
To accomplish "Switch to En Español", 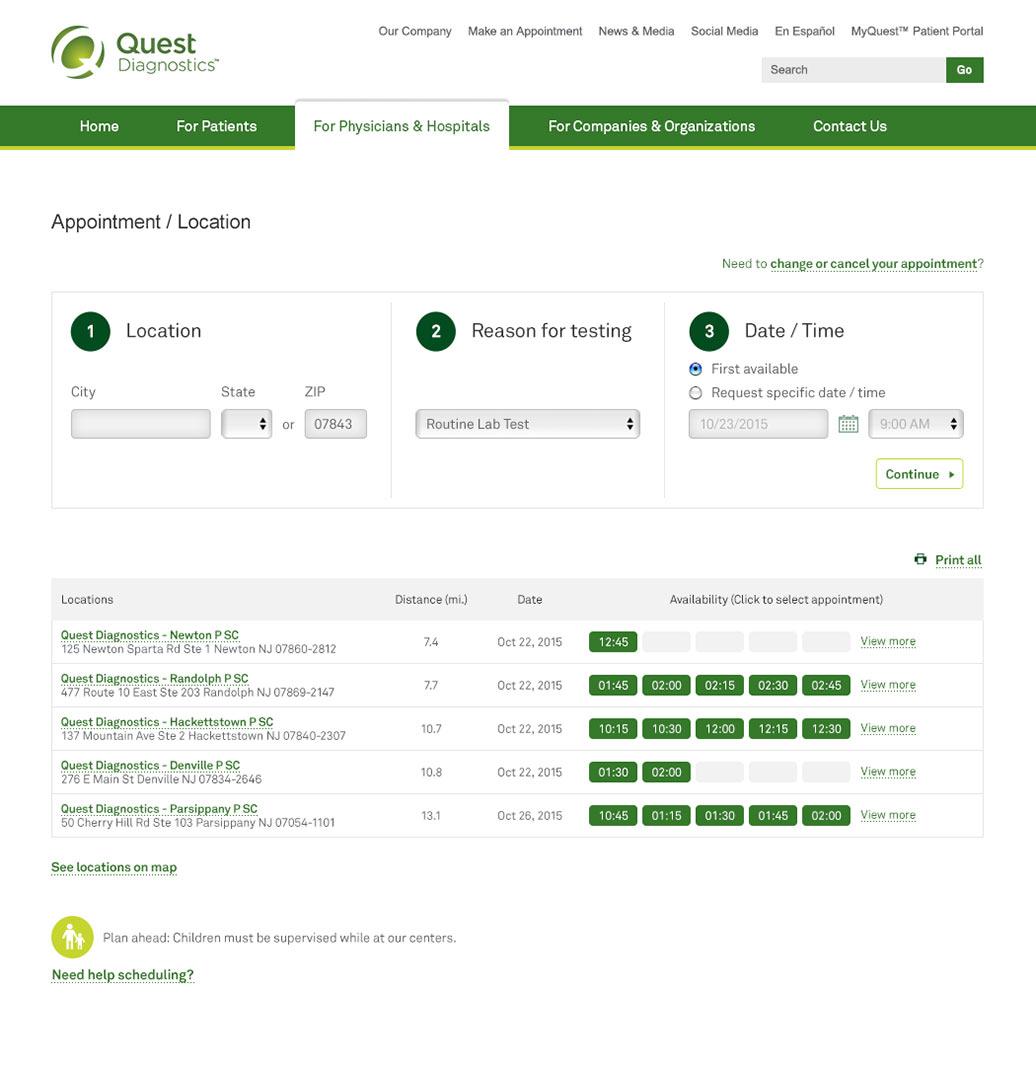I will point(805,31).
